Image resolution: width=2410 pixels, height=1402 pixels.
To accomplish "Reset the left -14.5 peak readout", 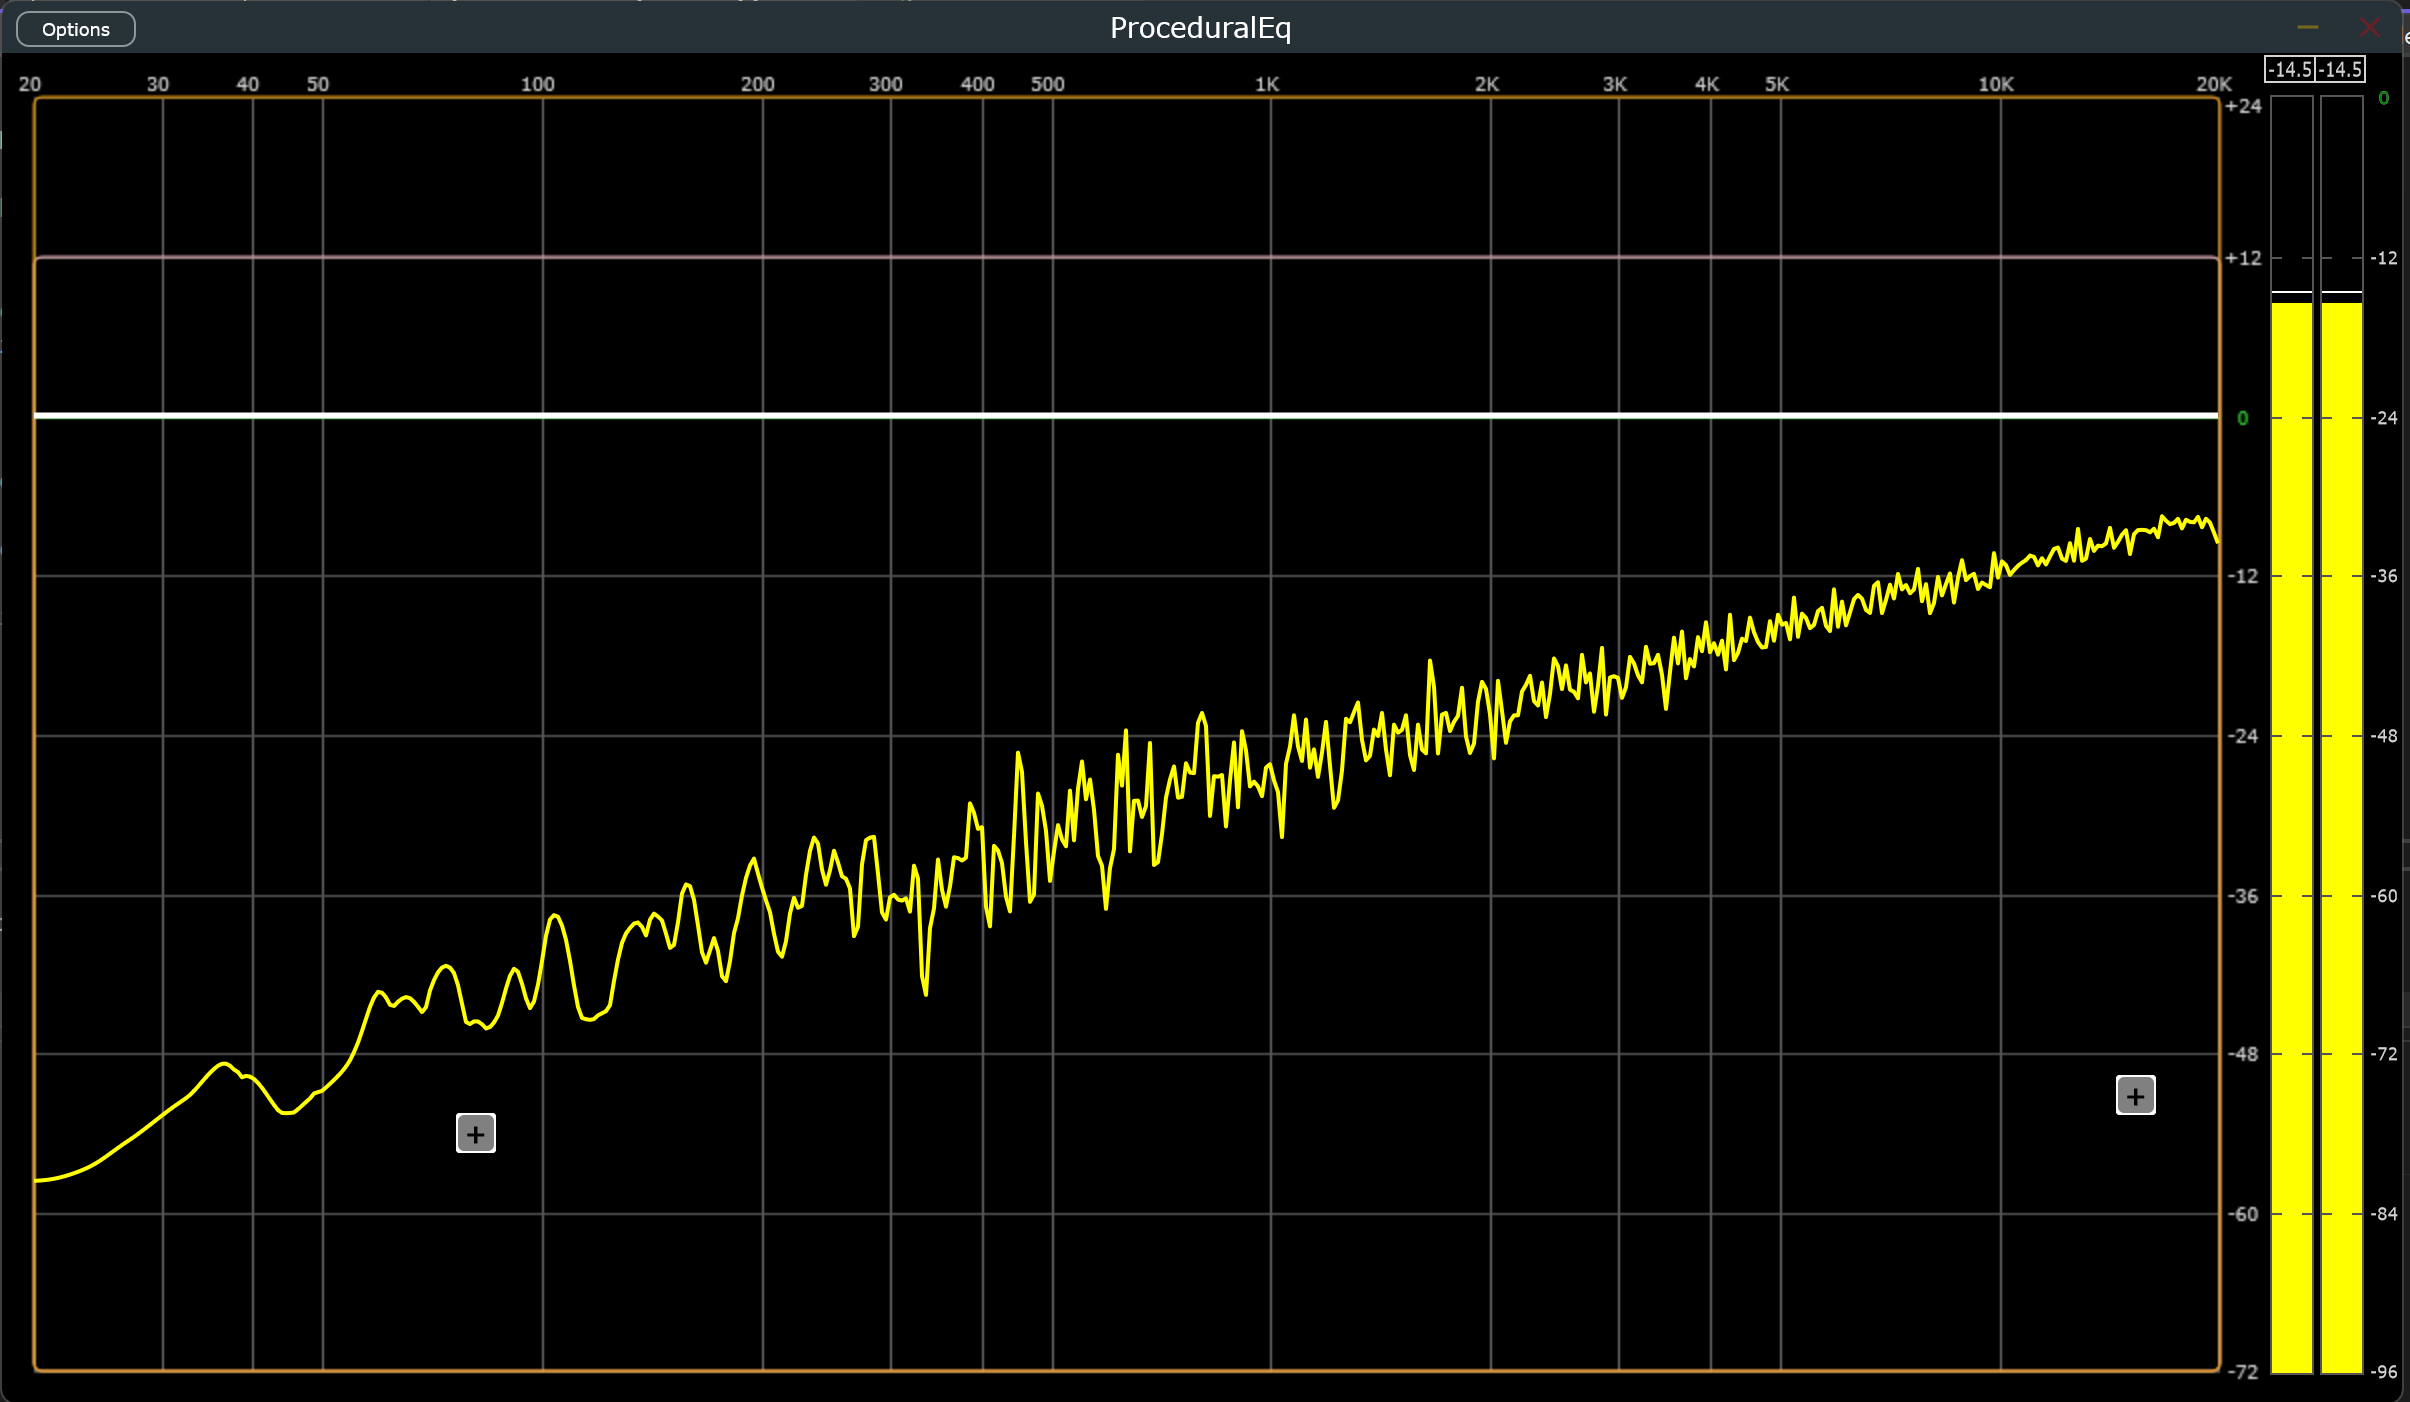I will tap(2289, 69).
